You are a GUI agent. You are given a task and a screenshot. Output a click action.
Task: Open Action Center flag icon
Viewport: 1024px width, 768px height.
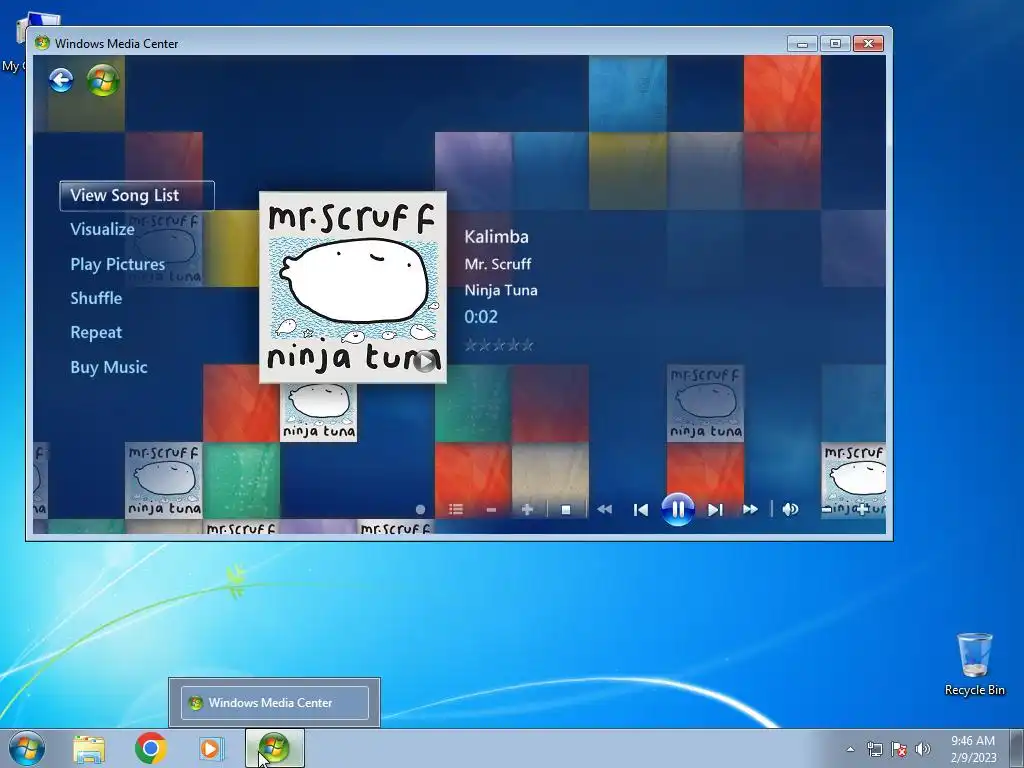pyautogui.click(x=899, y=749)
